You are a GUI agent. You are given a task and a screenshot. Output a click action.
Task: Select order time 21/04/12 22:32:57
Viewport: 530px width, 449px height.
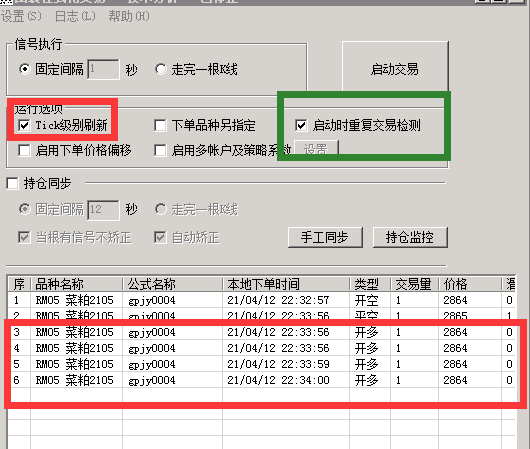click(x=278, y=300)
